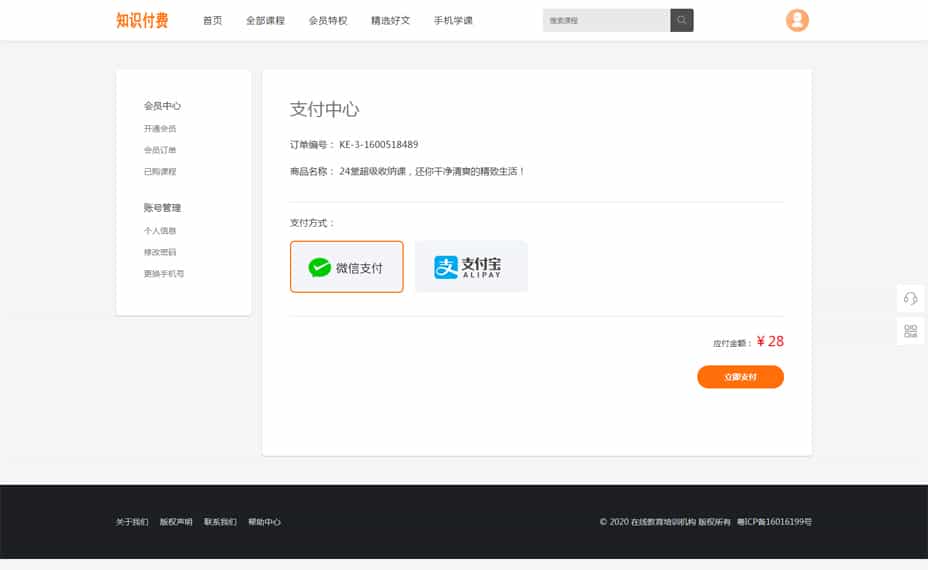Image resolution: width=928 pixels, height=570 pixels.
Task: Click the 会员中心 sidebar heading
Action: (x=162, y=106)
